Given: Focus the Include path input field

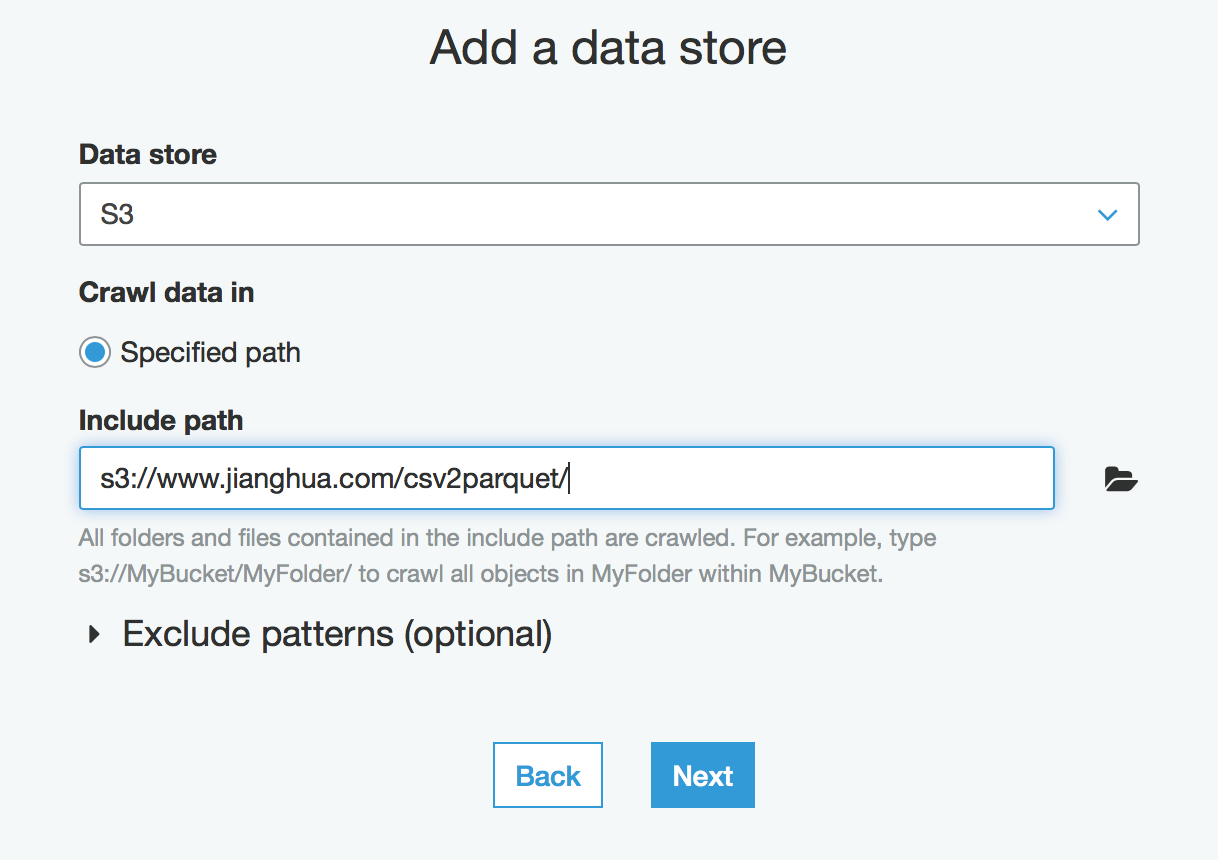Looking at the screenshot, I should tap(566, 479).
